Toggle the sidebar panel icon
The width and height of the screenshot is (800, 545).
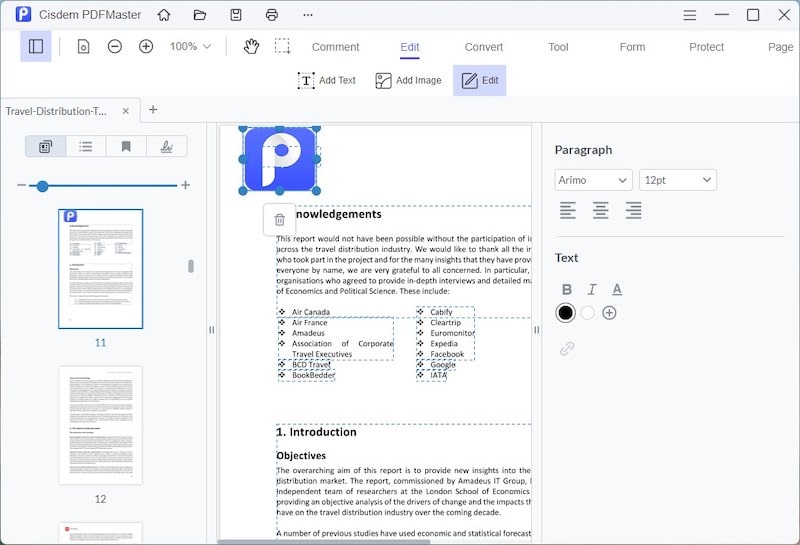pyautogui.click(x=36, y=46)
